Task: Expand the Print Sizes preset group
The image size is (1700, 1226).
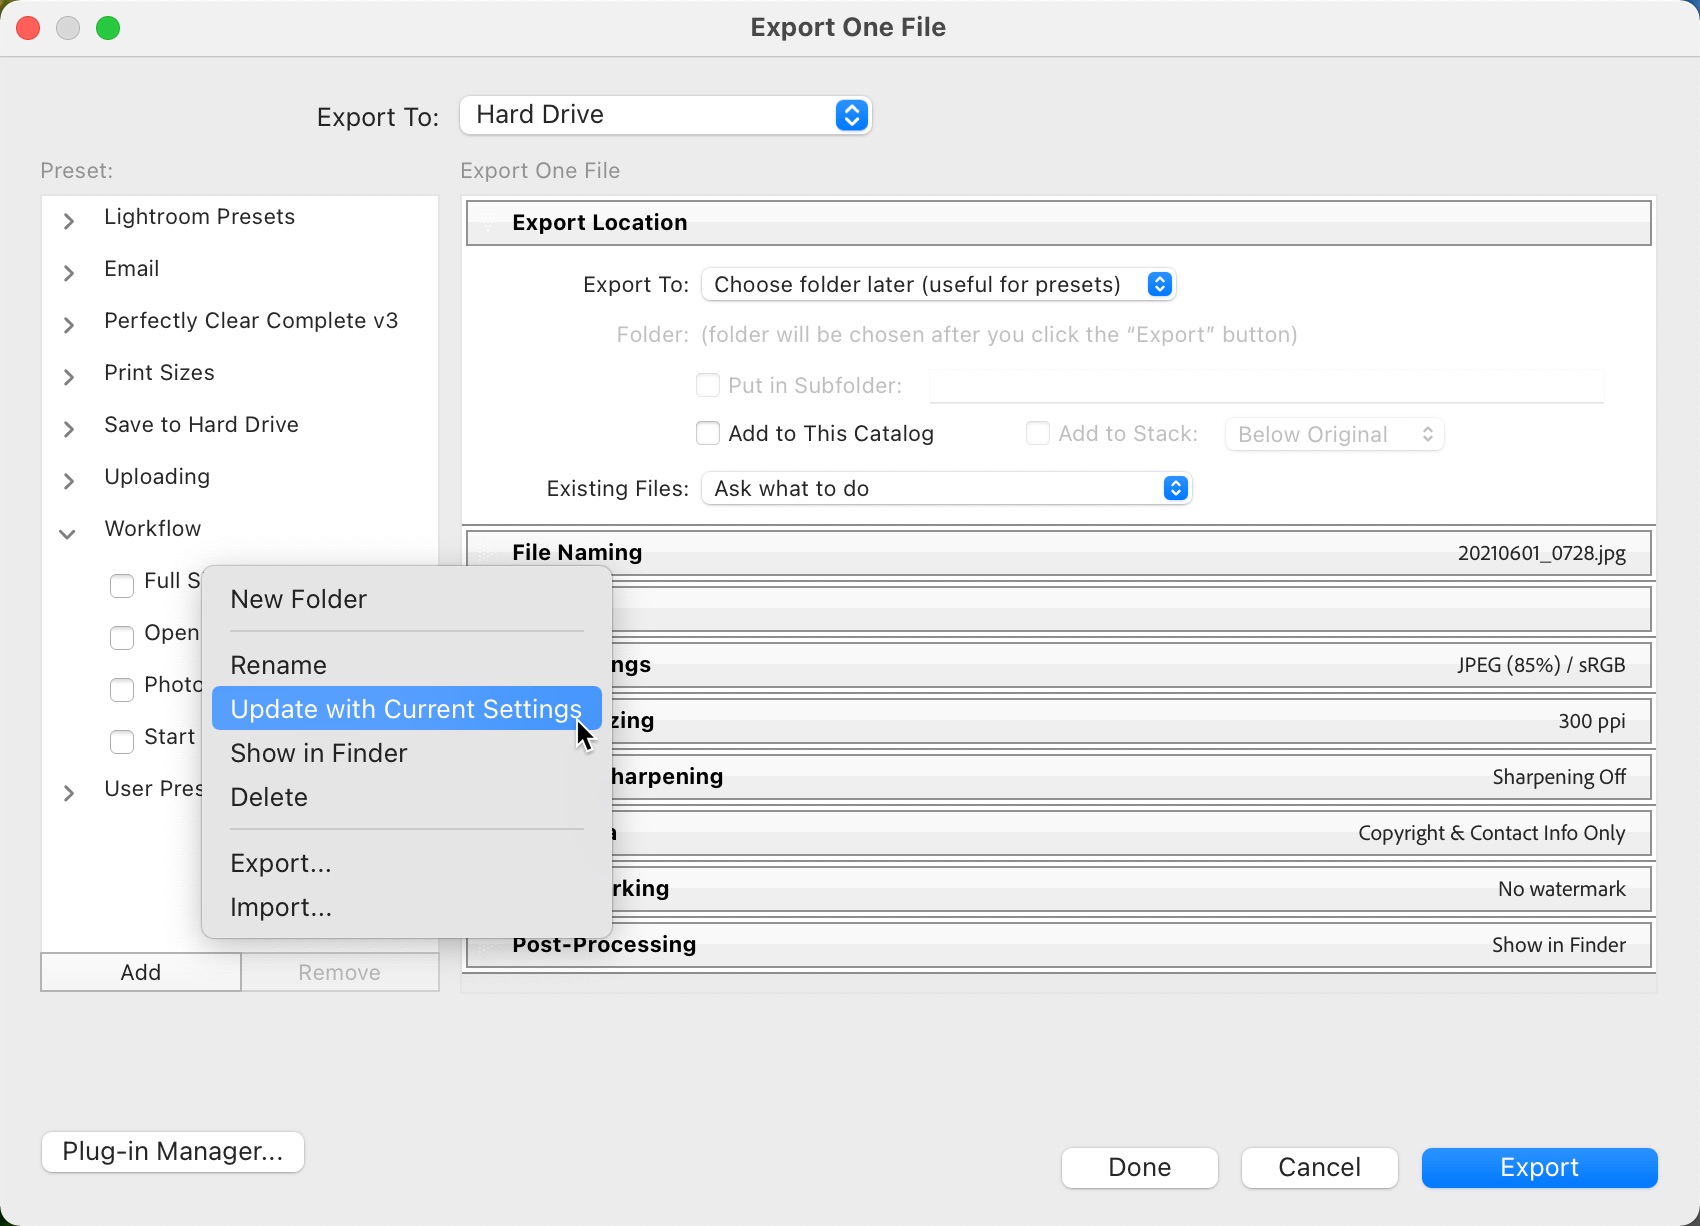Action: (68, 377)
